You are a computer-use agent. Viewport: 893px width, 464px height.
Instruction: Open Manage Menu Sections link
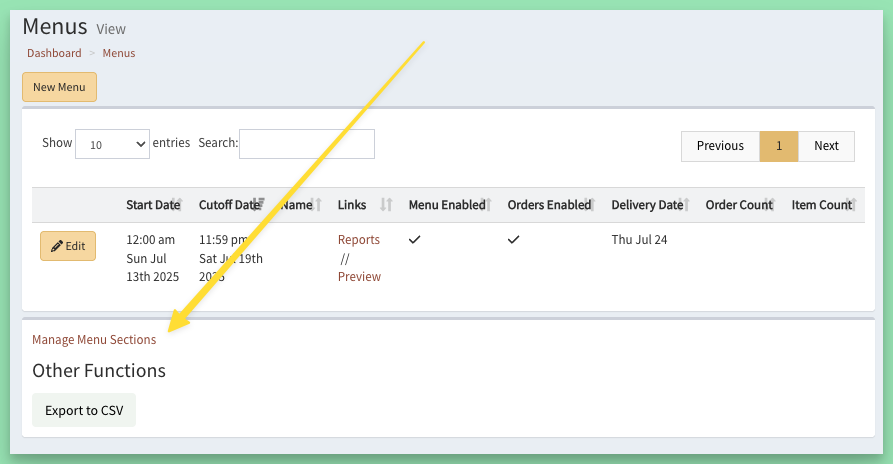(x=94, y=340)
